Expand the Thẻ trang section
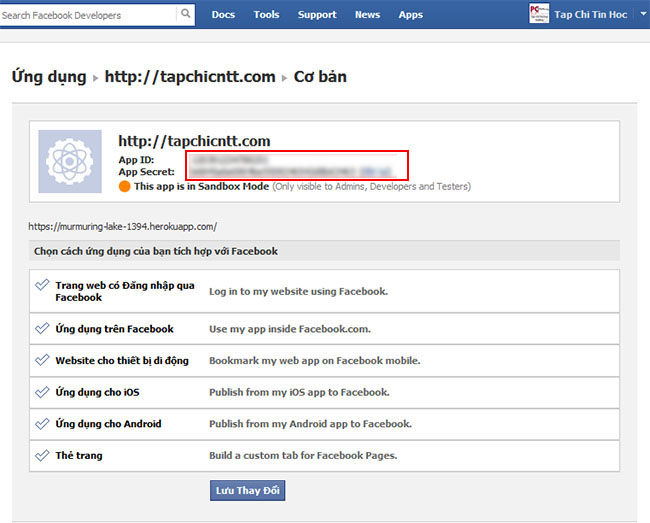 [325, 455]
